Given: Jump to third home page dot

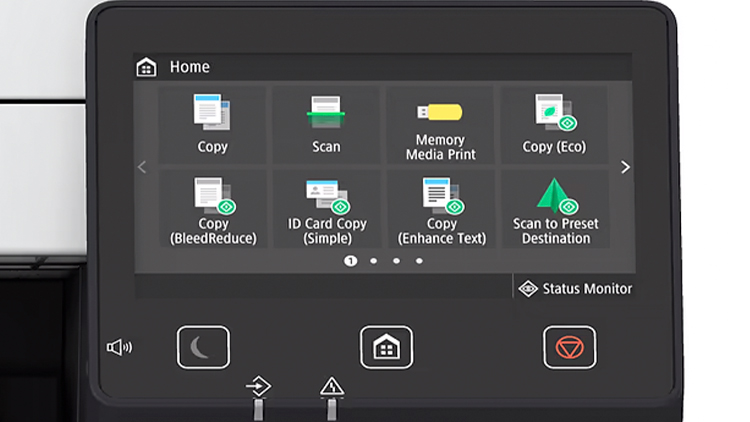Looking at the screenshot, I should click(x=396, y=261).
